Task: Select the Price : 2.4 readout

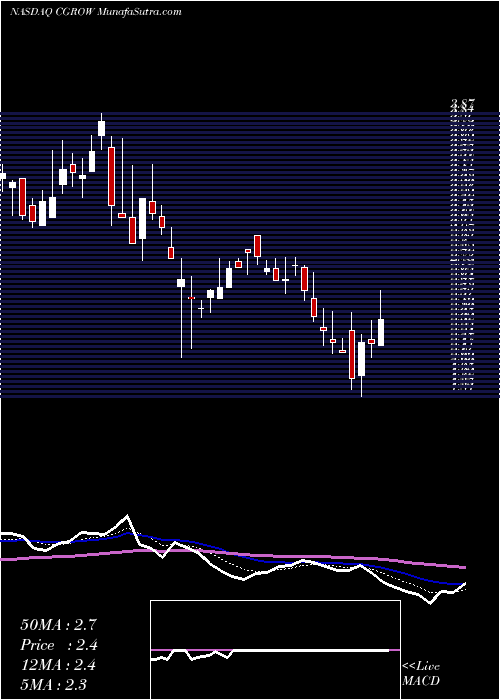Action: (59, 645)
